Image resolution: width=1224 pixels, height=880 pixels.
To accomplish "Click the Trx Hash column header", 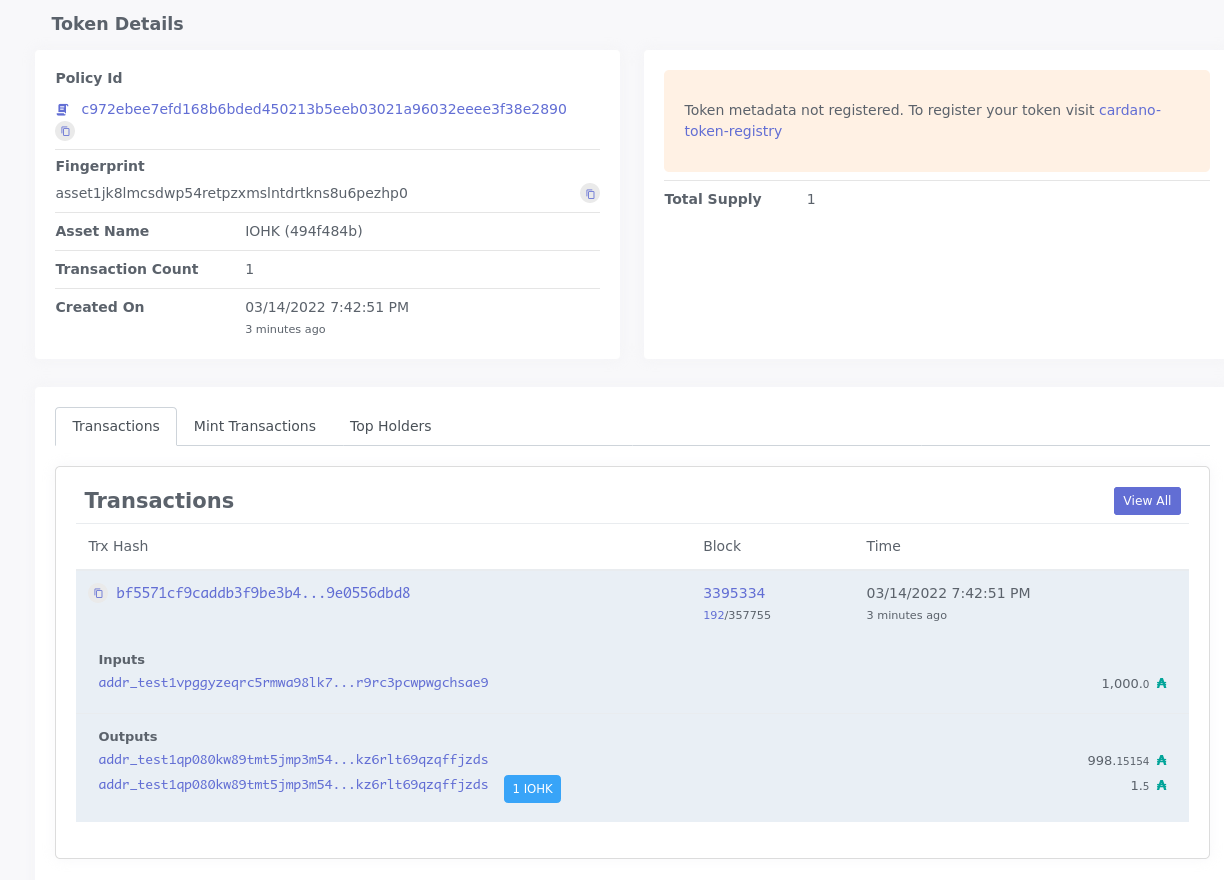I will [118, 546].
